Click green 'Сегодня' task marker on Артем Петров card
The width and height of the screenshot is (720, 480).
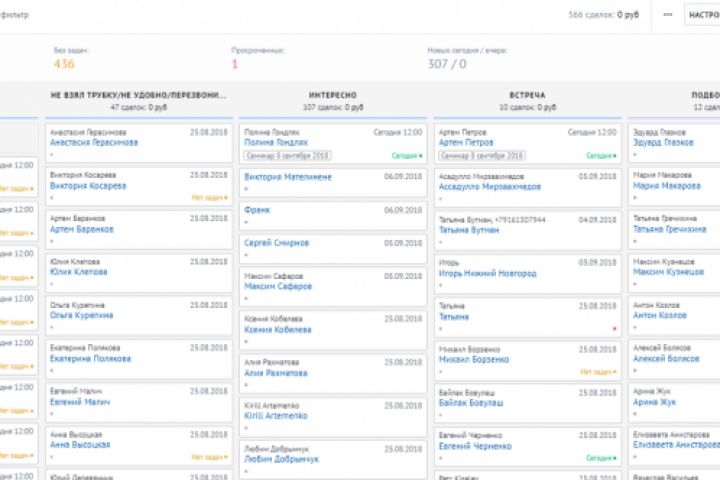(599, 156)
